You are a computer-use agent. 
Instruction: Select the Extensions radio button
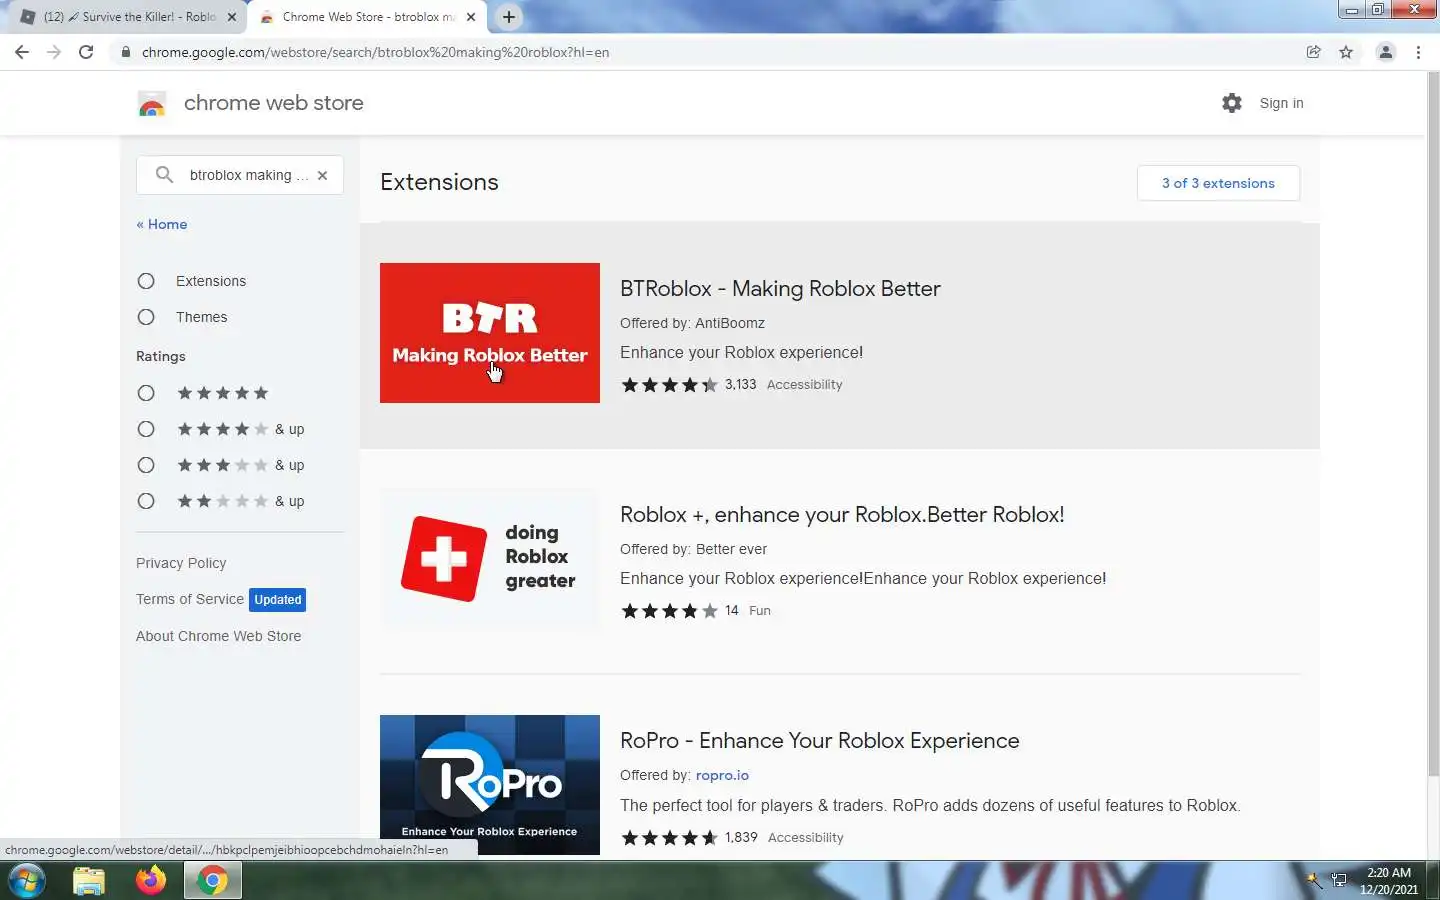point(146,281)
